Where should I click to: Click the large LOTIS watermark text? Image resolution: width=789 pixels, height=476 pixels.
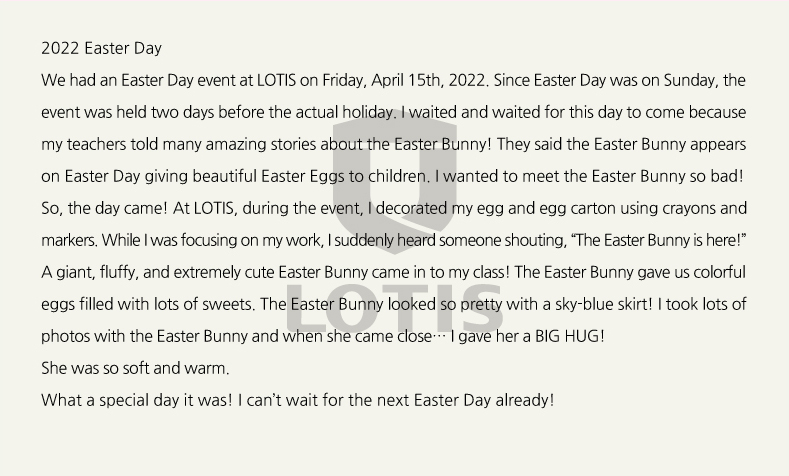[395, 307]
